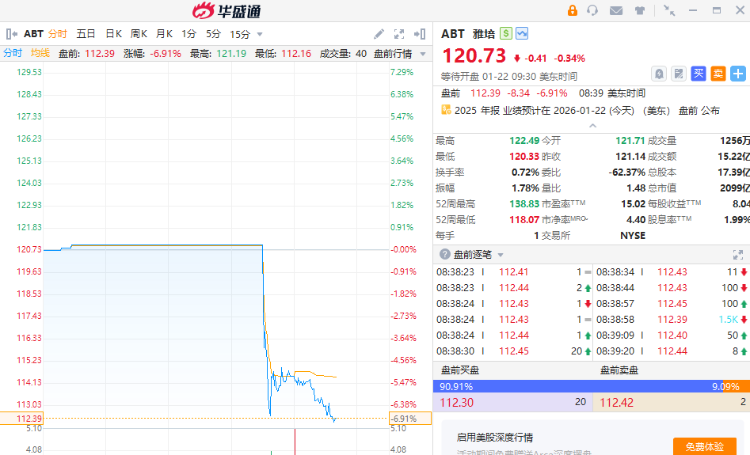
Task: Click the shrink window arrows icon
Action: point(669,11)
